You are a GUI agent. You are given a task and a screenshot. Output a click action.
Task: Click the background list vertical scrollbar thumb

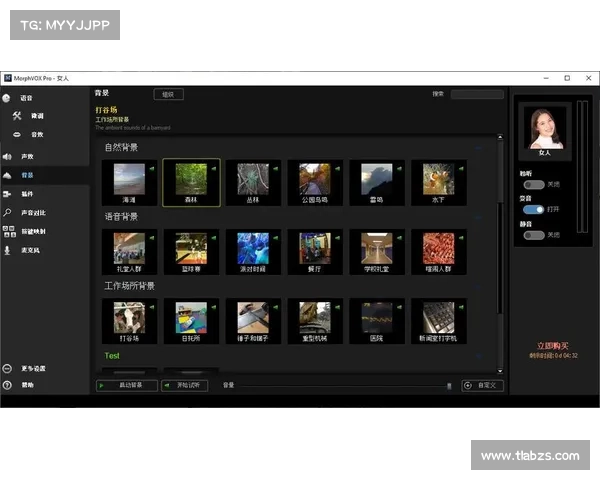pos(499,258)
